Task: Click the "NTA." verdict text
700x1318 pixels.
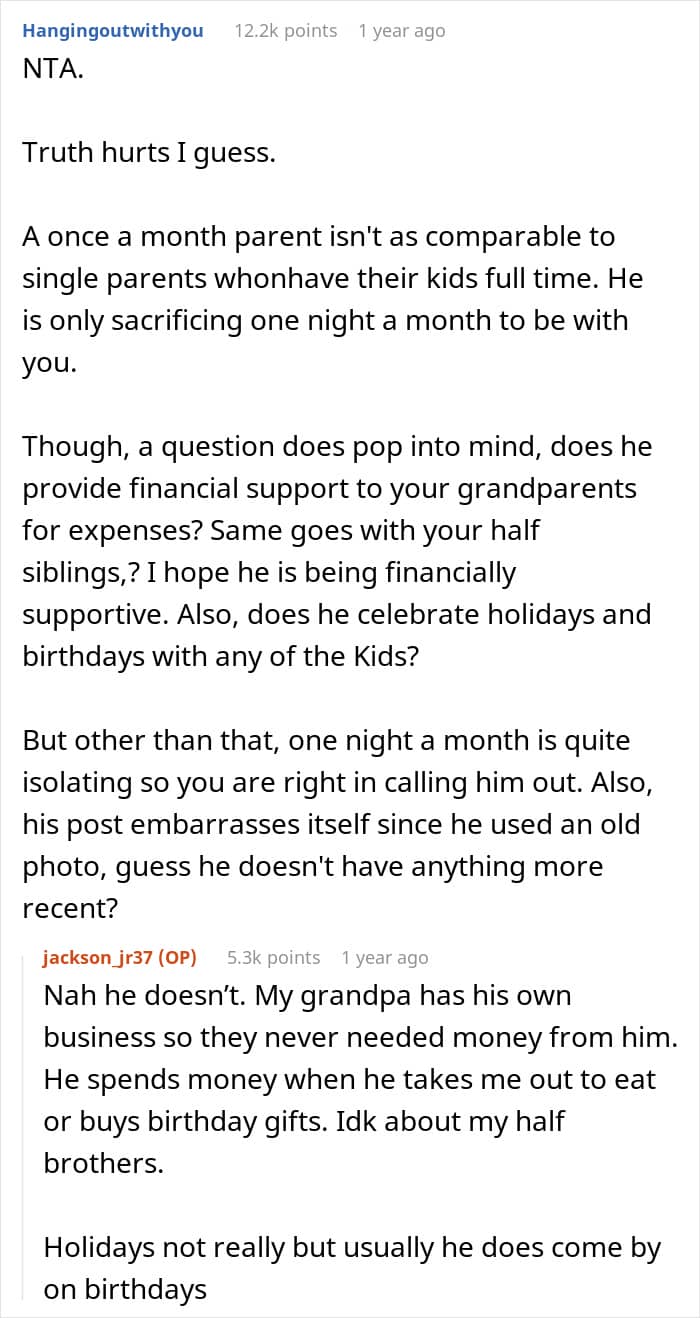Action: 54,71
